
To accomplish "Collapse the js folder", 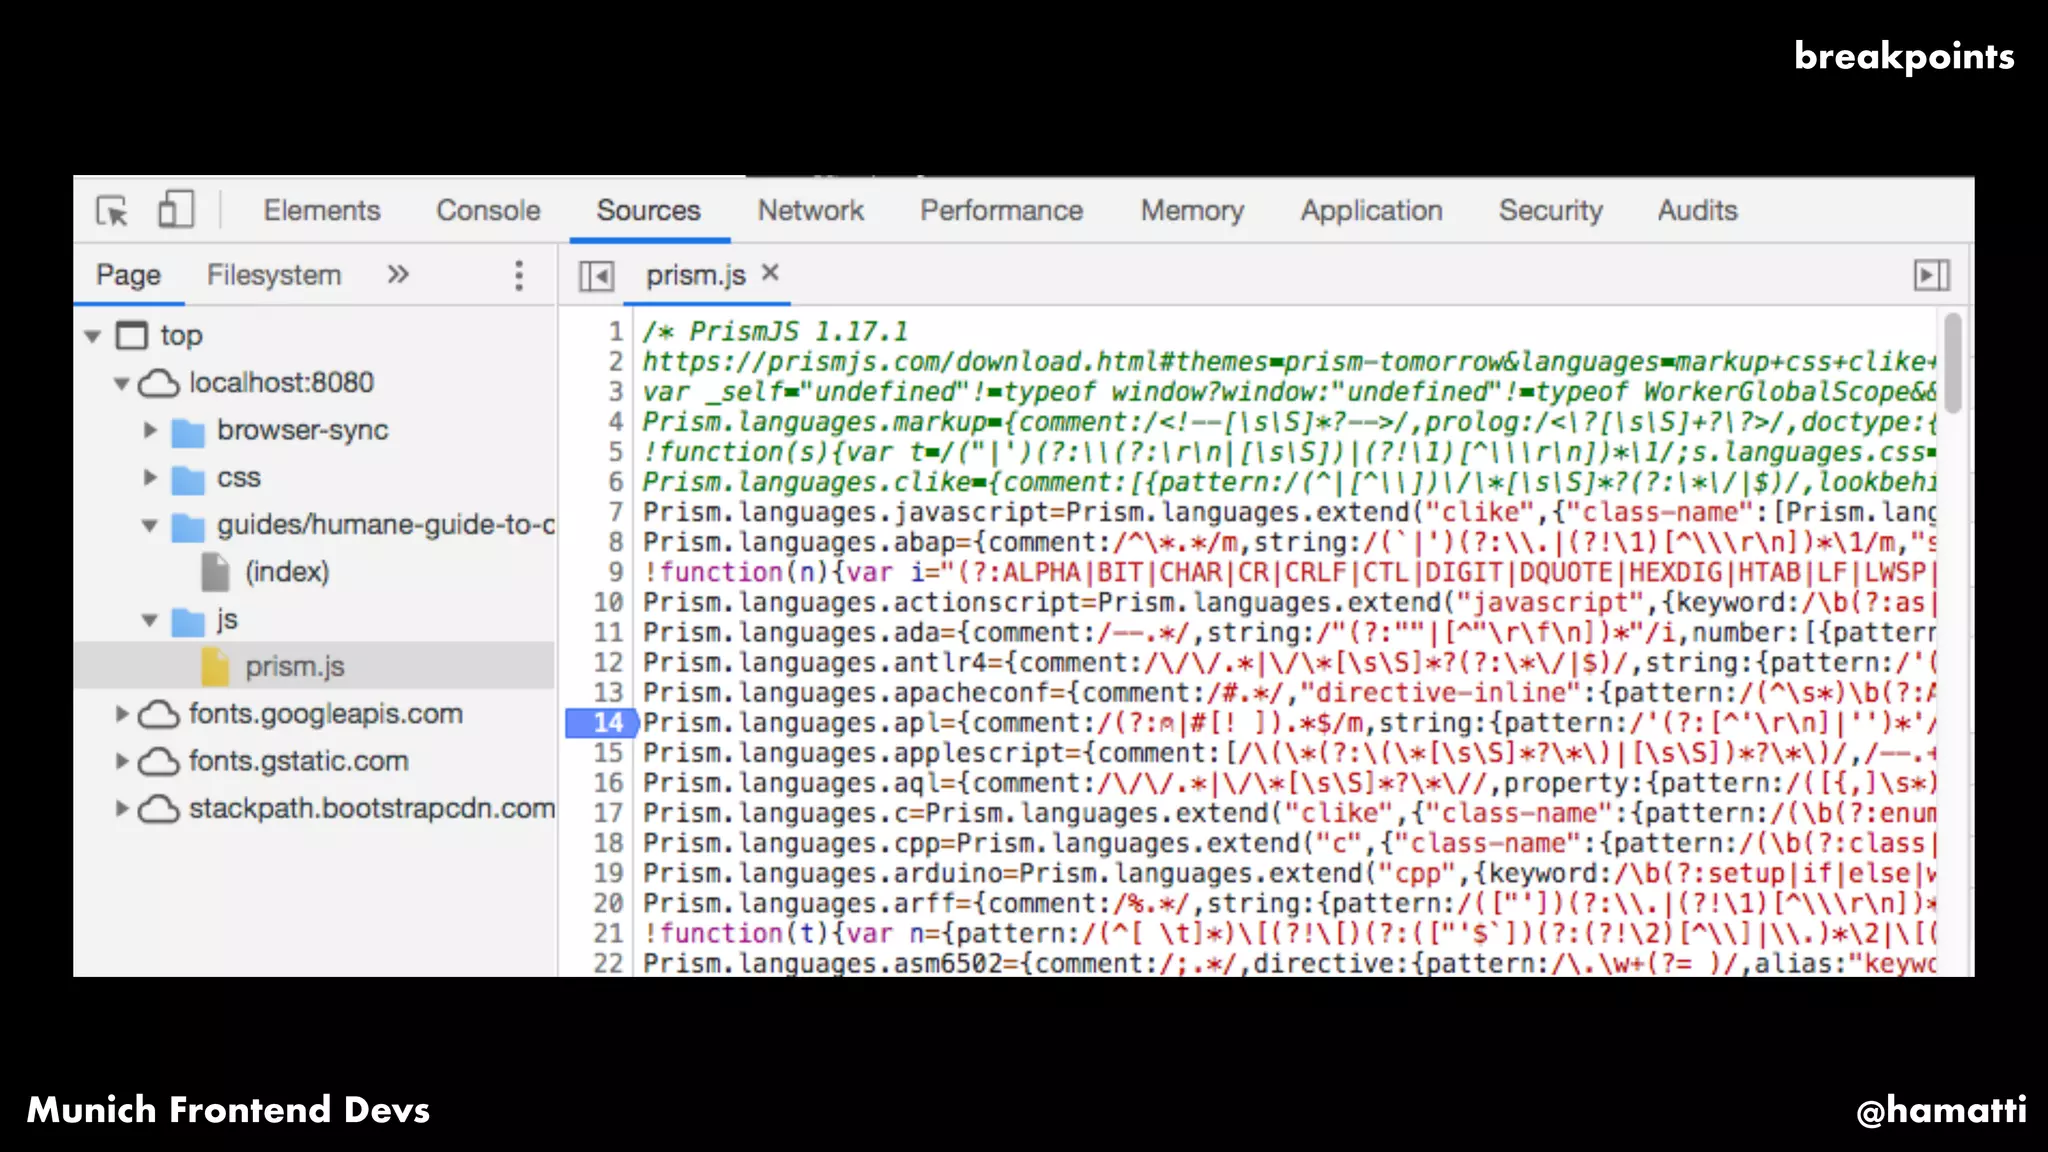I will point(150,620).
